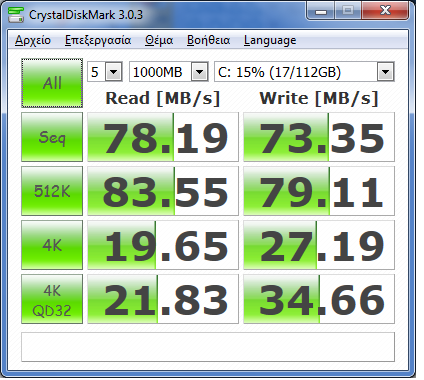Start the 4K test
Screen dimensions: 424x380
click(x=52, y=245)
